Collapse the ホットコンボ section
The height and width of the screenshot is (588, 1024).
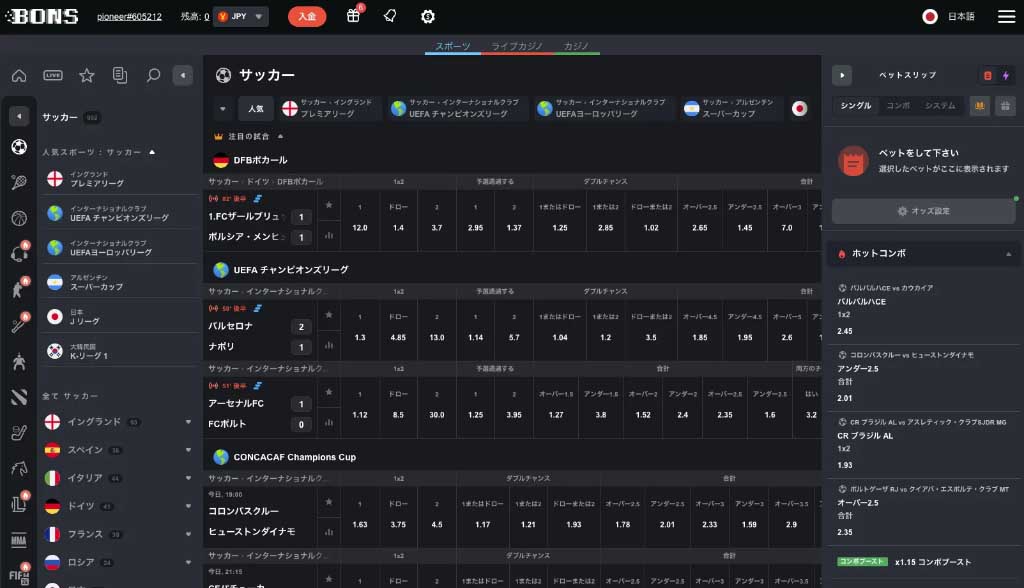point(1008,254)
